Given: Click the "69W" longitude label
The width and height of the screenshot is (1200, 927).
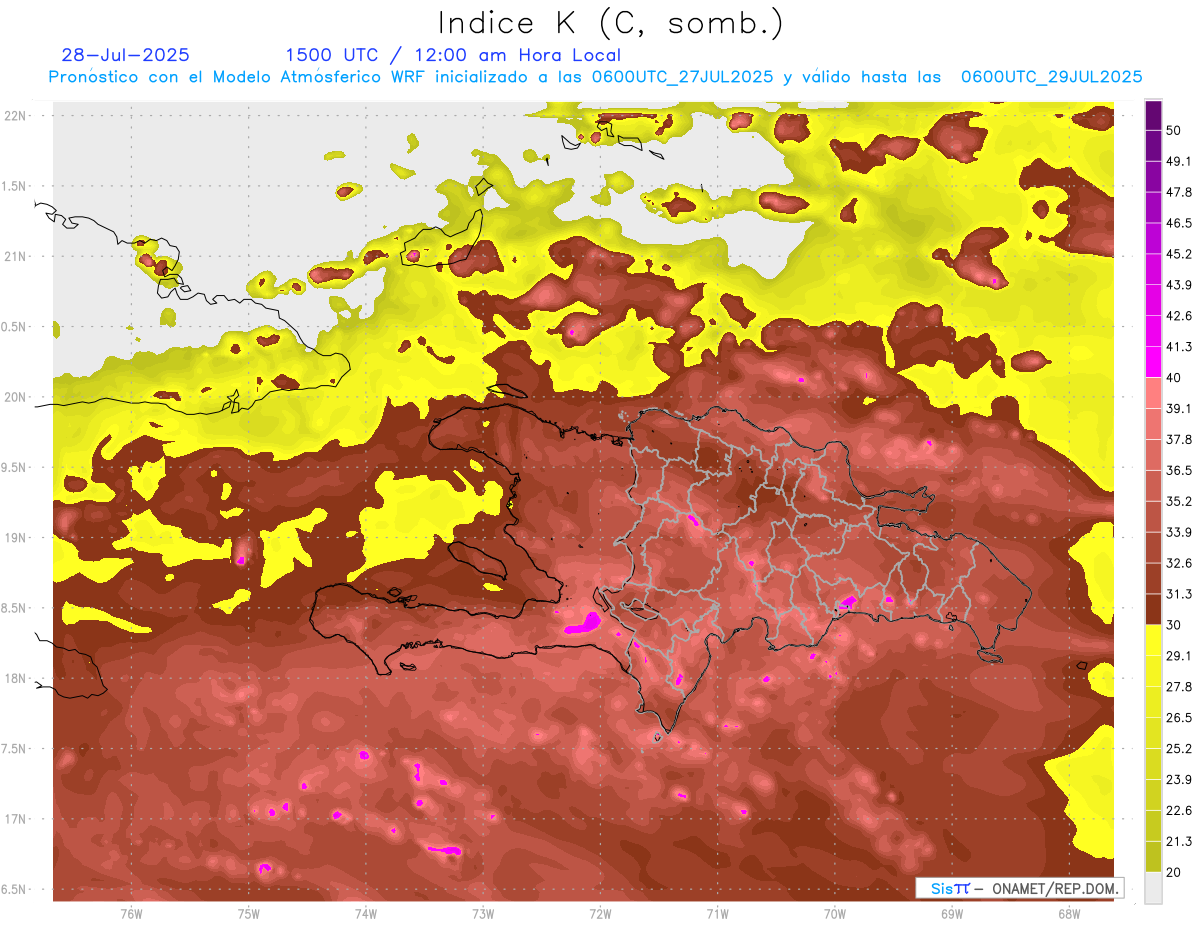Looking at the screenshot, I should click(x=952, y=914).
